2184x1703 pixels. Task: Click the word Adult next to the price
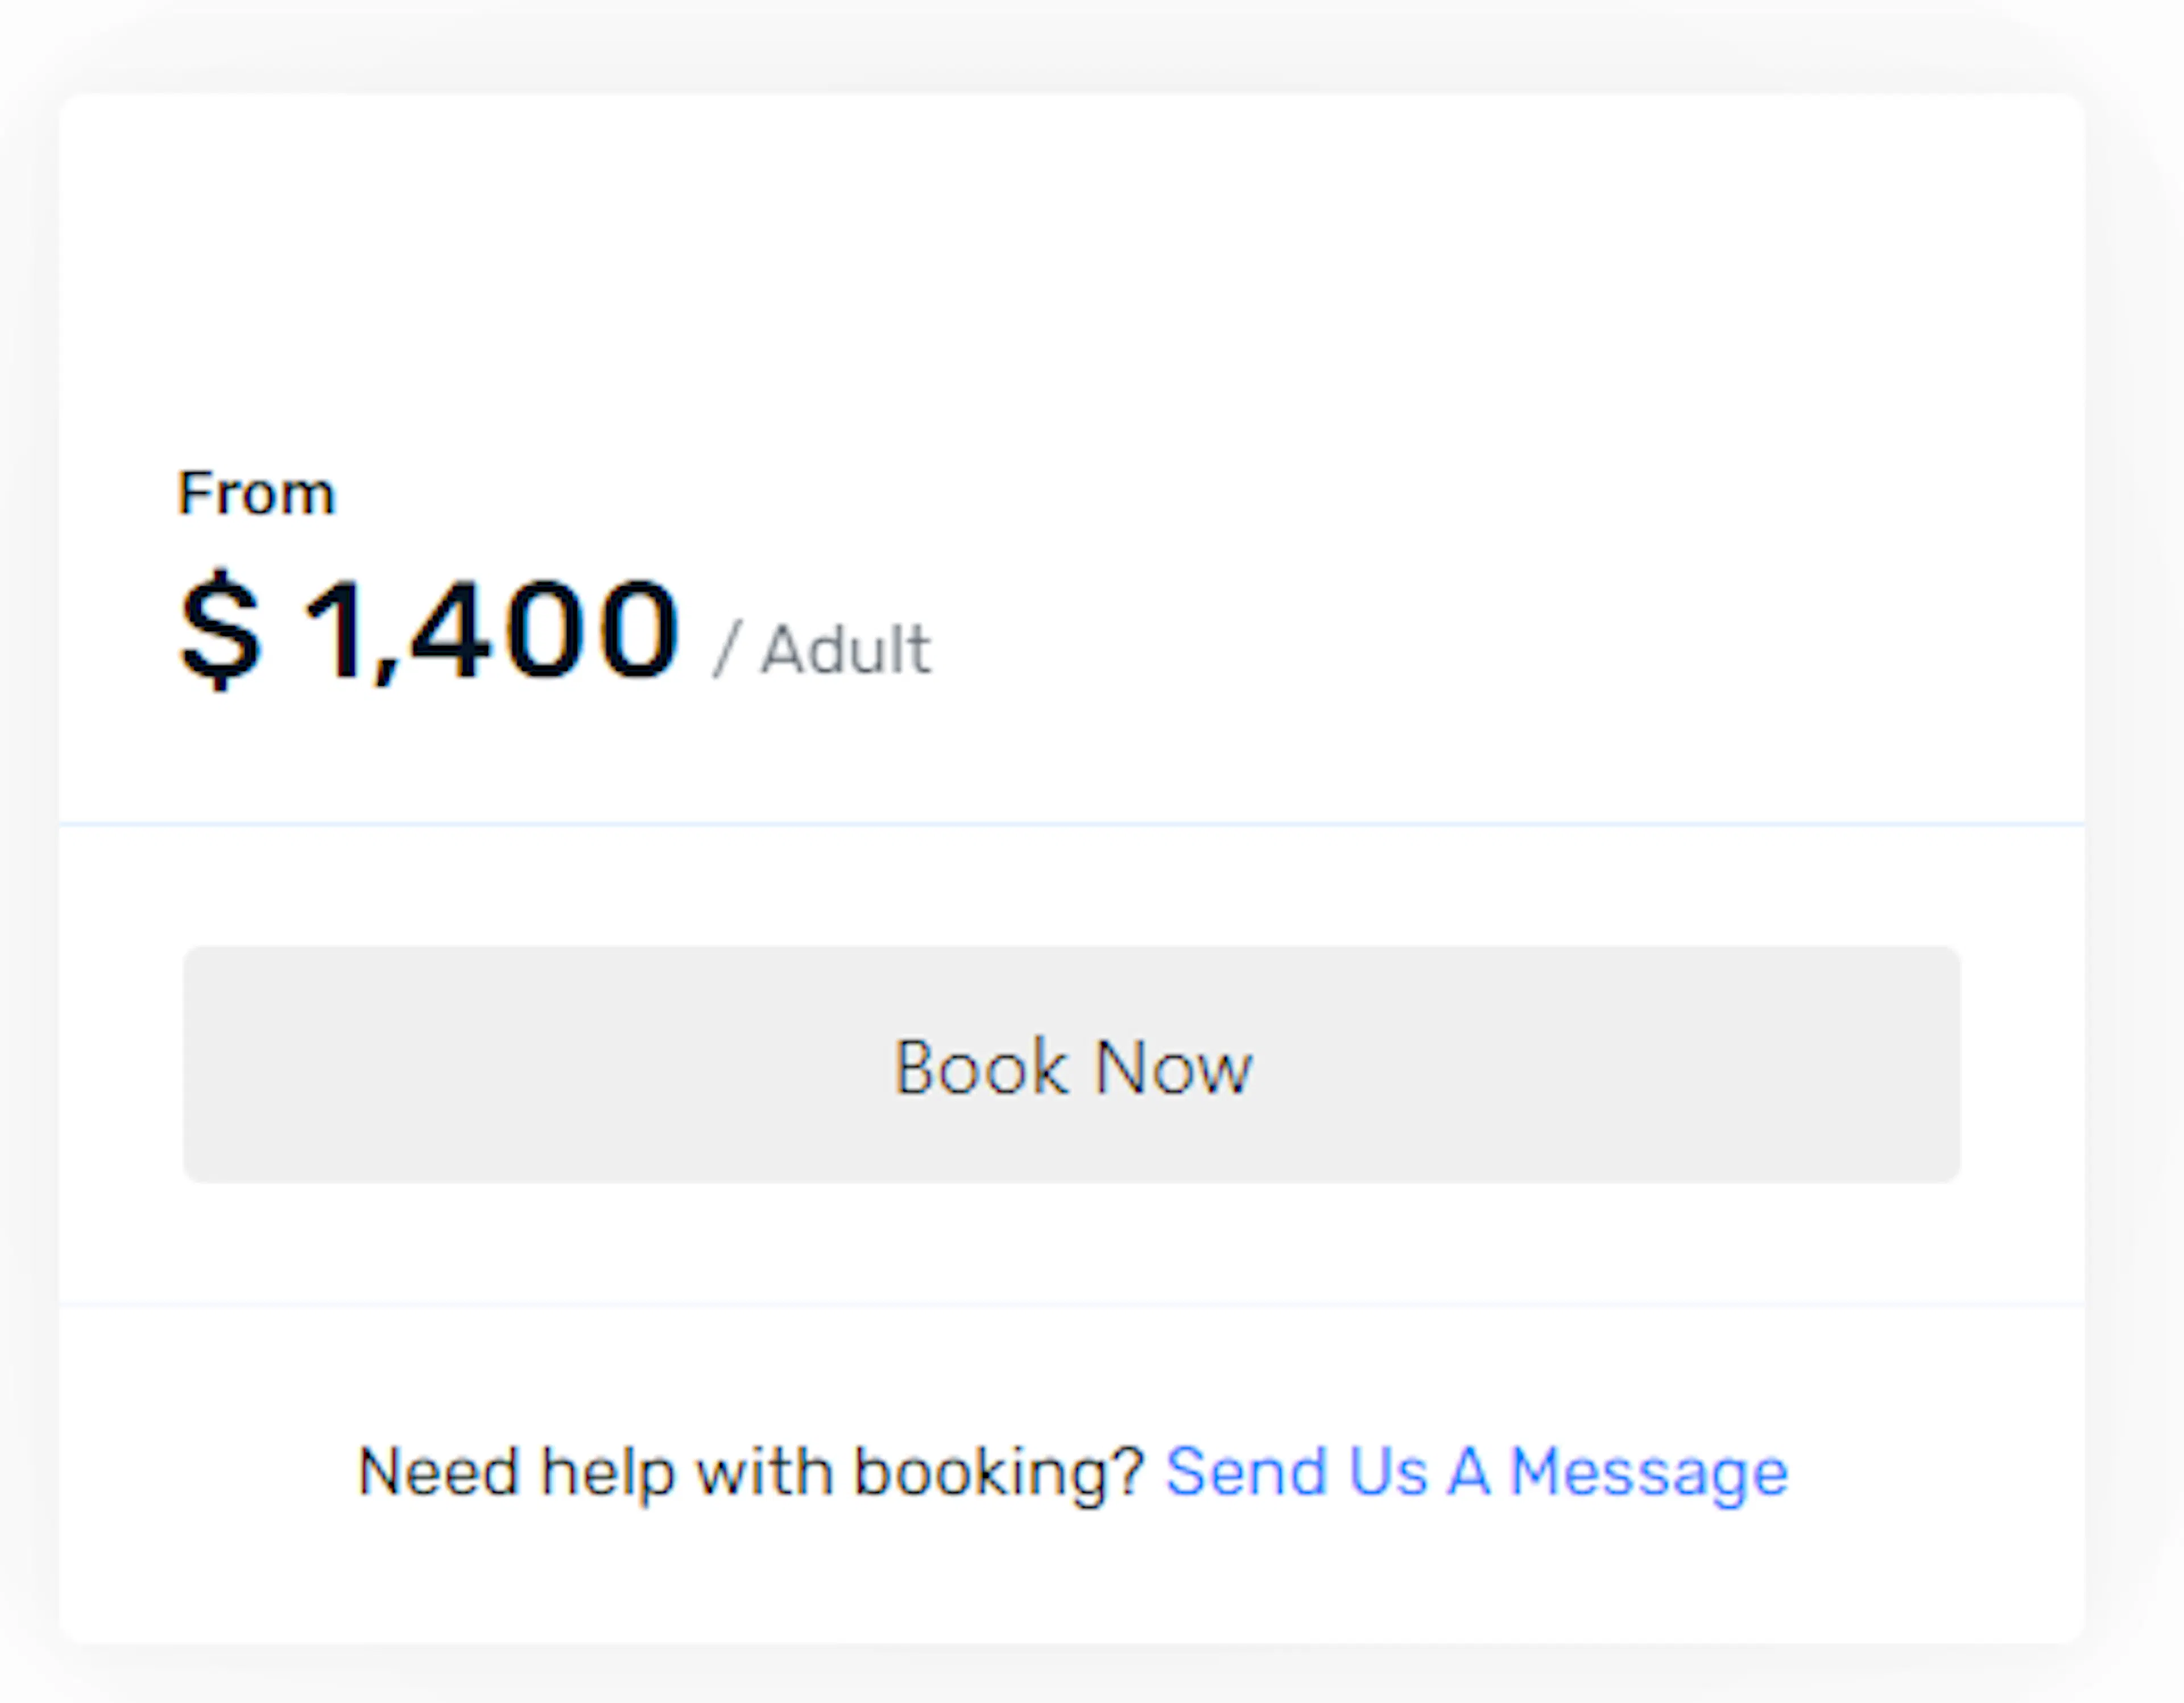tap(846, 649)
